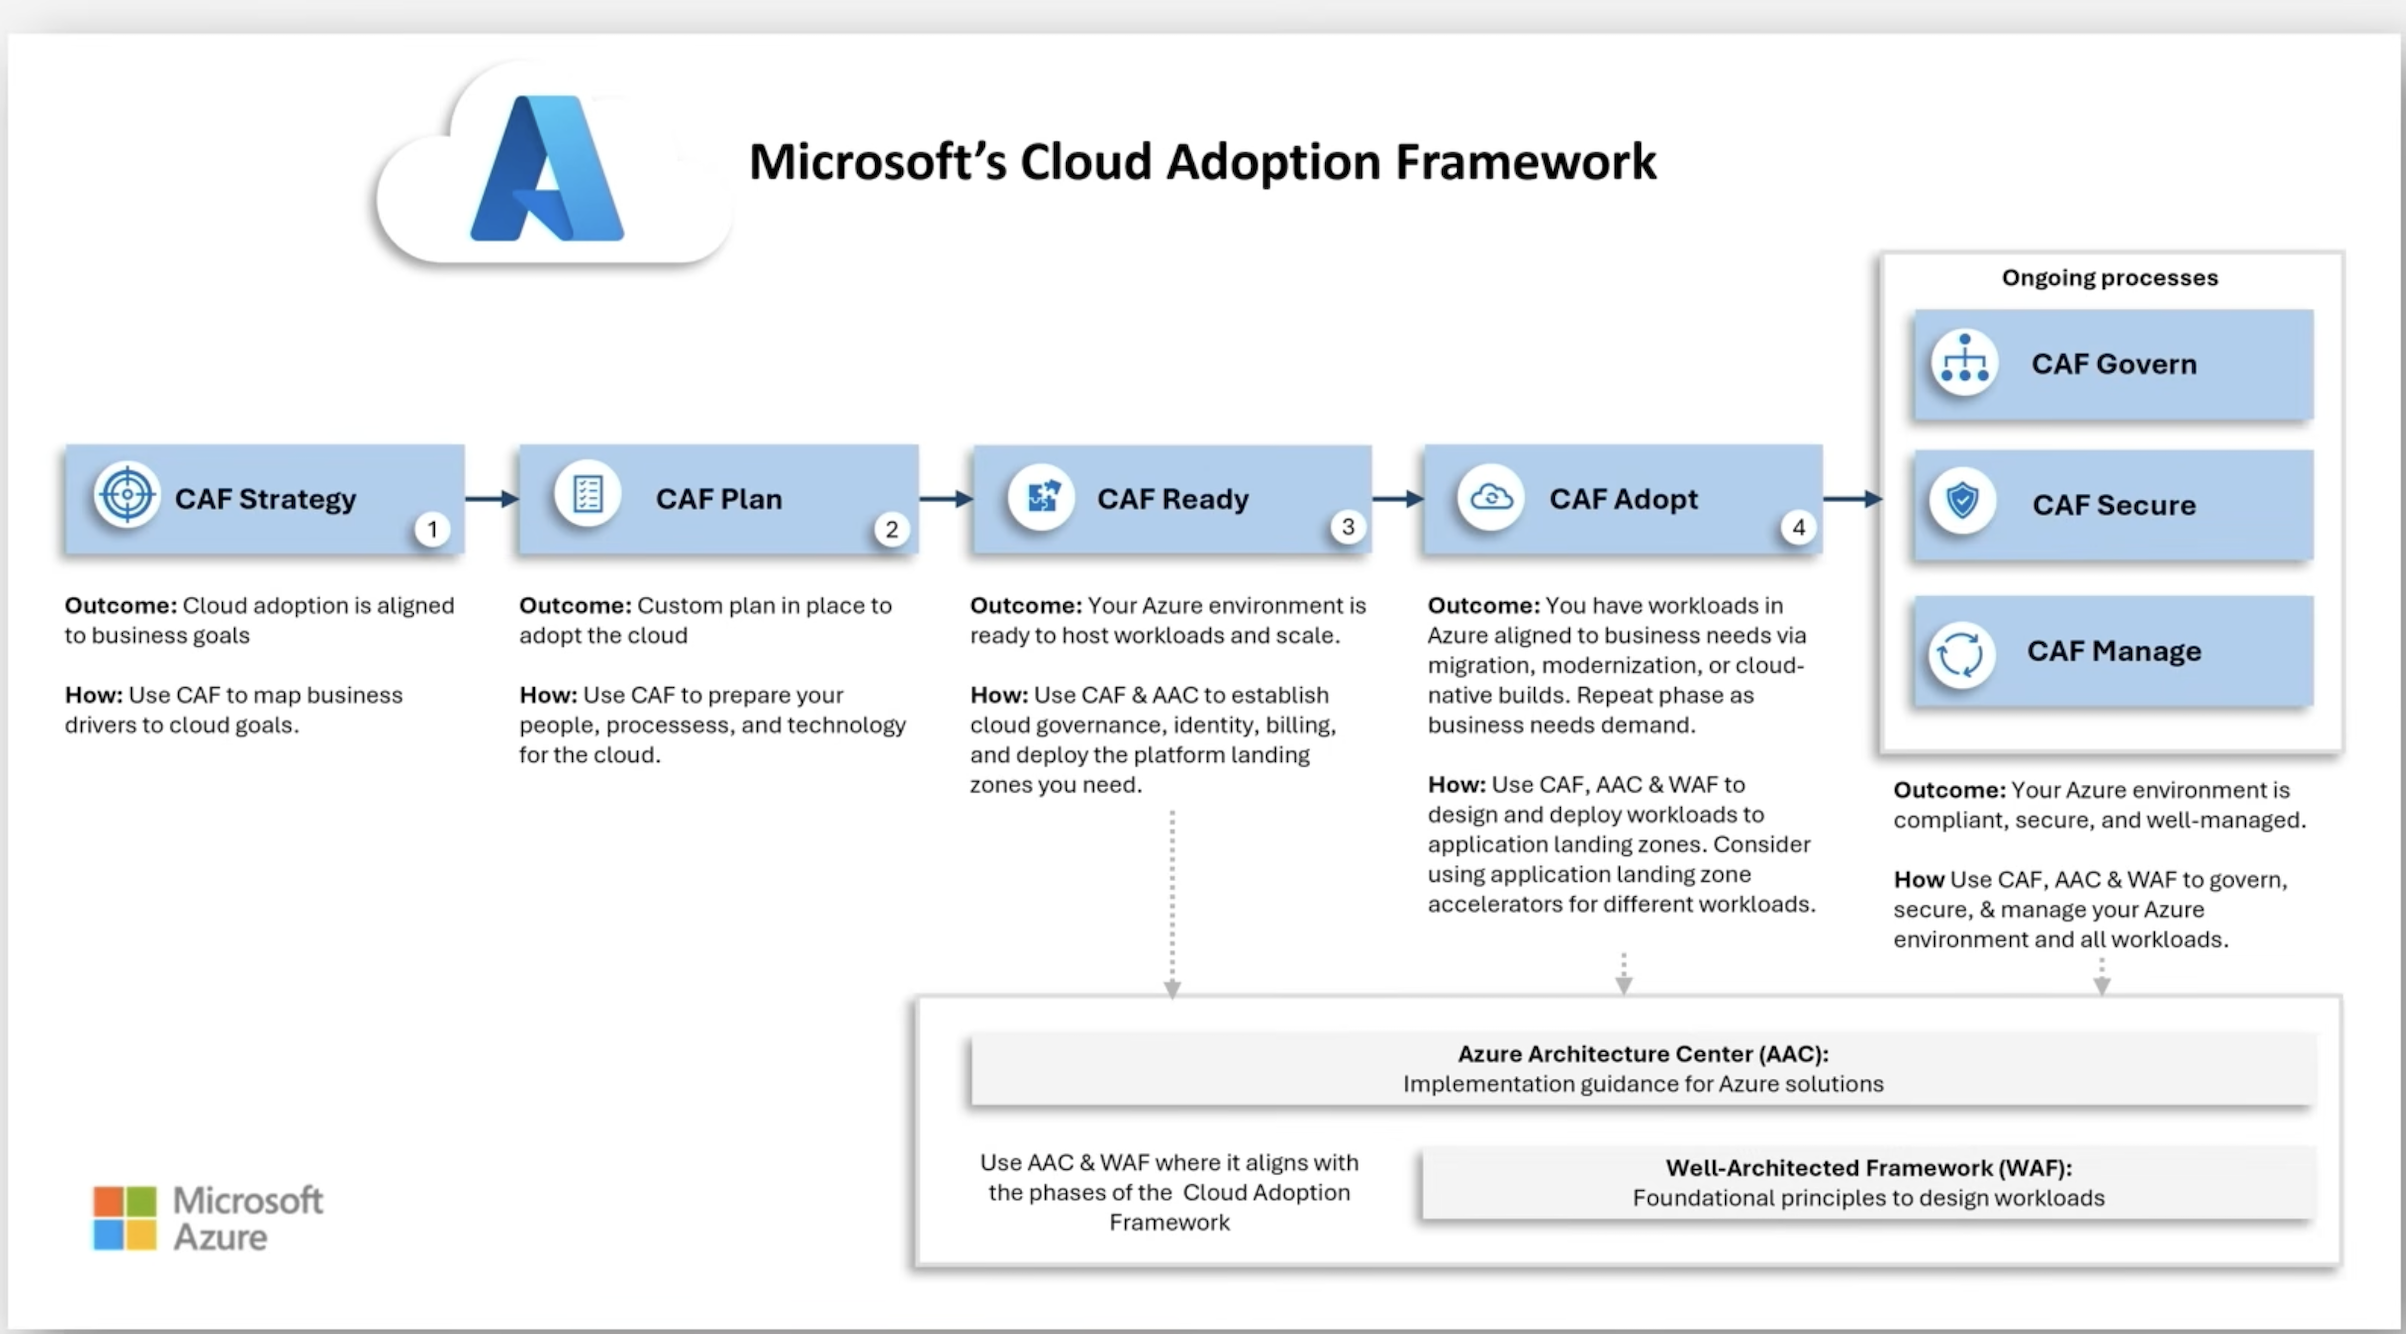
Task: Click the 'Azure Architecture Center (AAC):' box
Action: pos(1642,1069)
